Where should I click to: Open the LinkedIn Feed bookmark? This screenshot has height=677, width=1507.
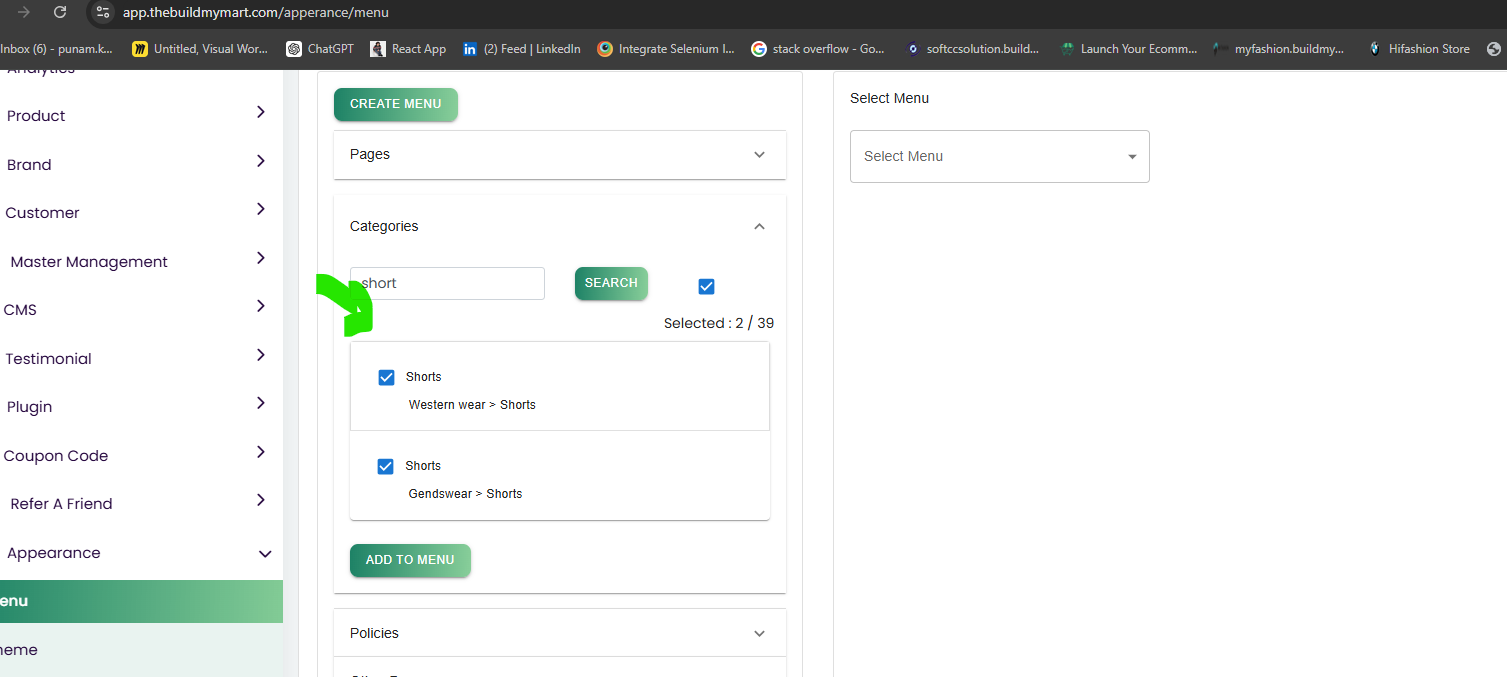pyautogui.click(x=521, y=48)
